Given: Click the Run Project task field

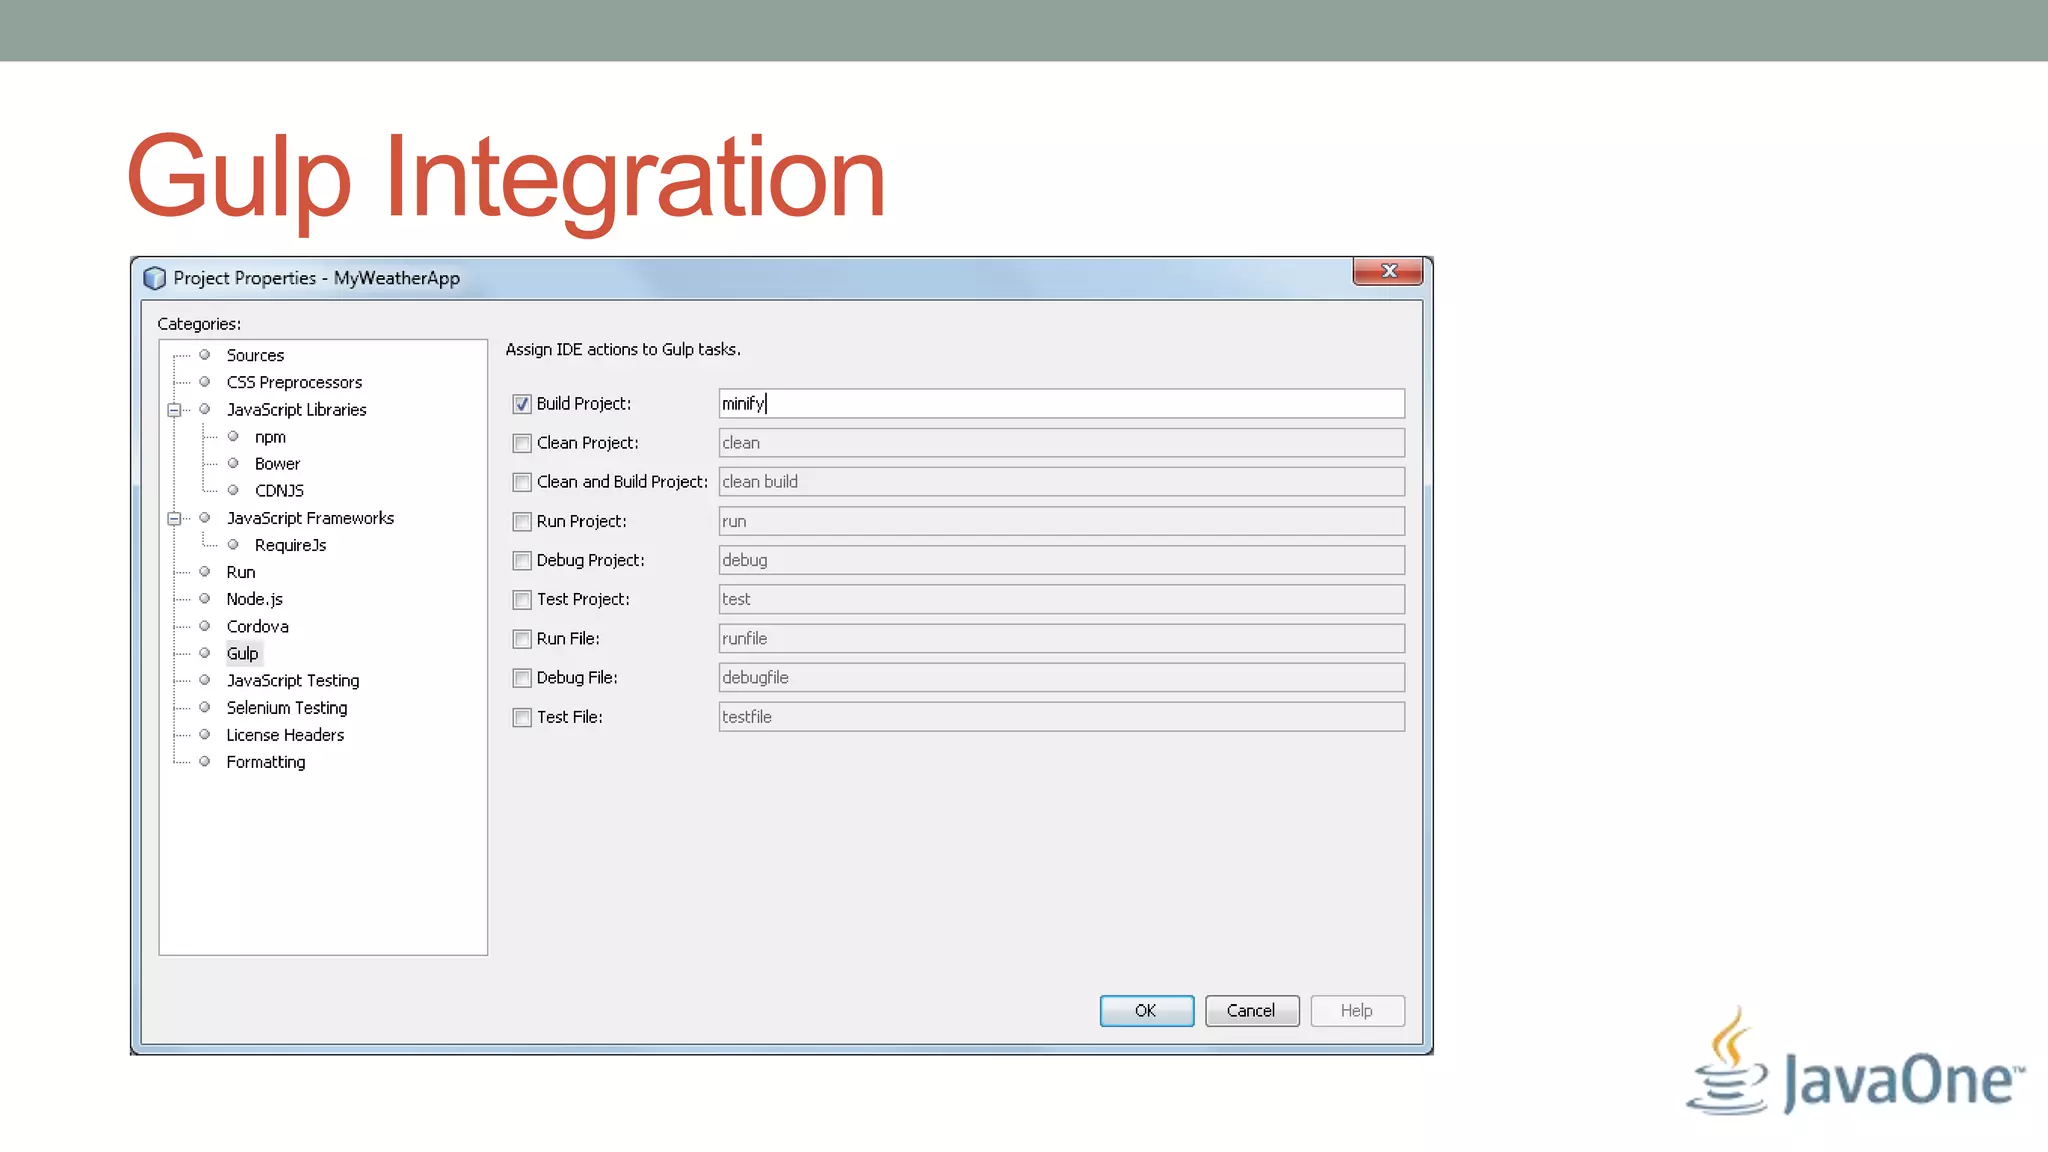Looking at the screenshot, I should (x=1061, y=521).
